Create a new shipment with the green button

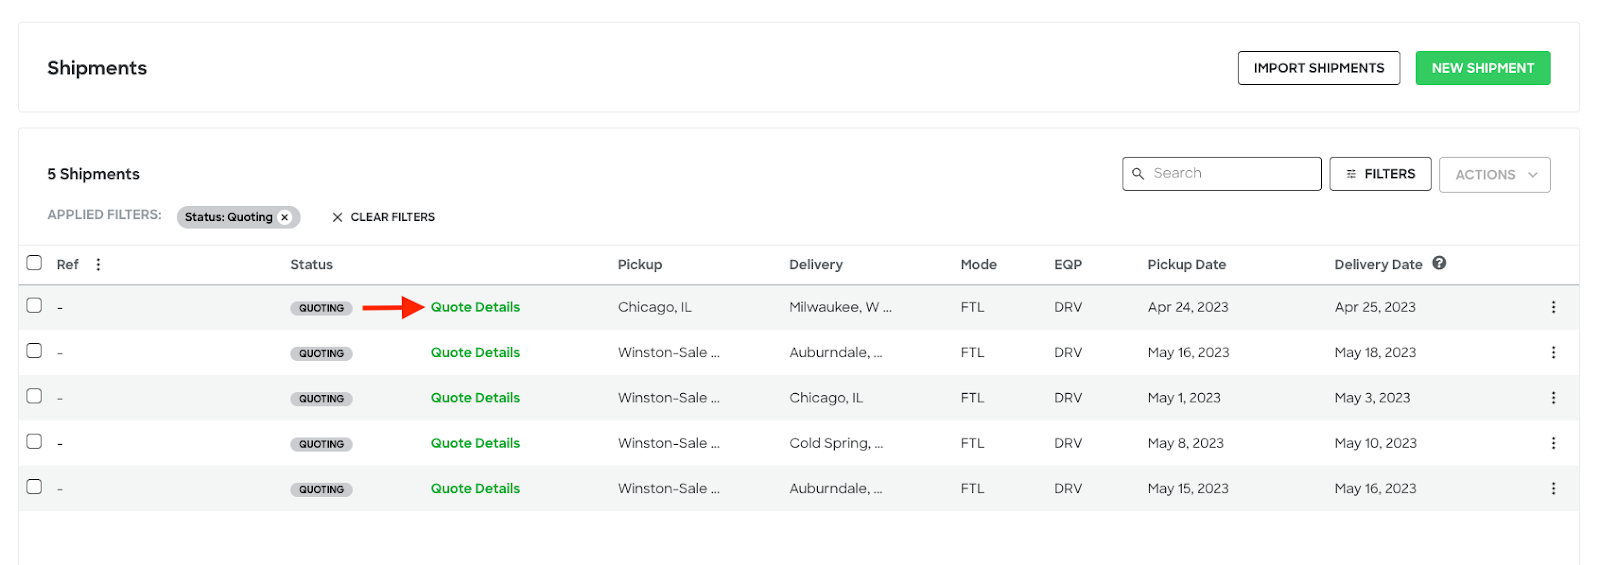(1483, 68)
